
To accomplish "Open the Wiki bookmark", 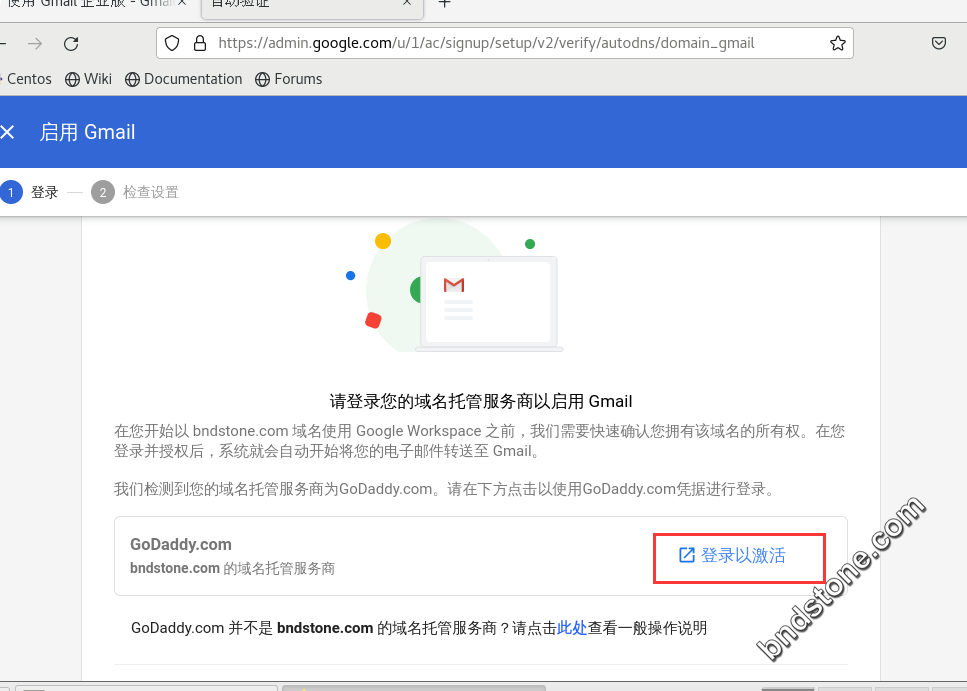I will coord(89,79).
